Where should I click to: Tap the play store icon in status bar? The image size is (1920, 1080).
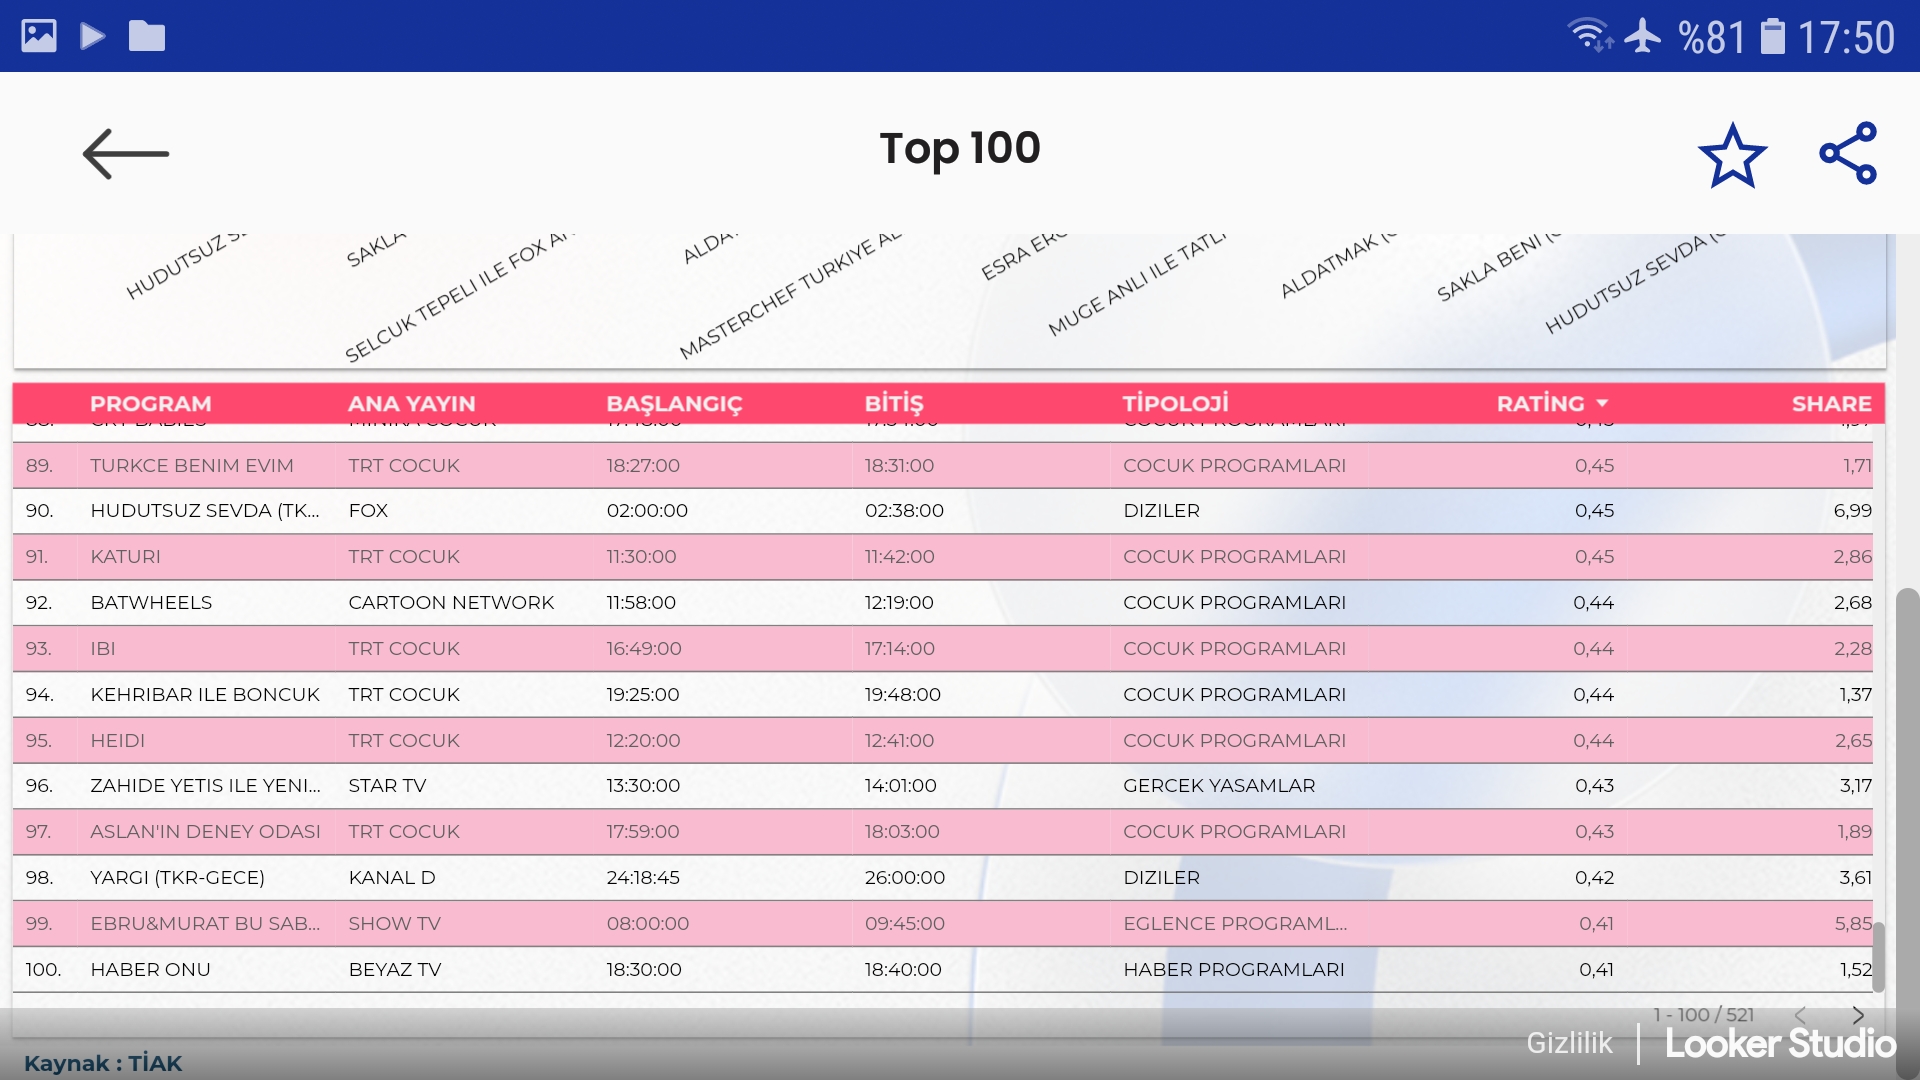coord(93,36)
